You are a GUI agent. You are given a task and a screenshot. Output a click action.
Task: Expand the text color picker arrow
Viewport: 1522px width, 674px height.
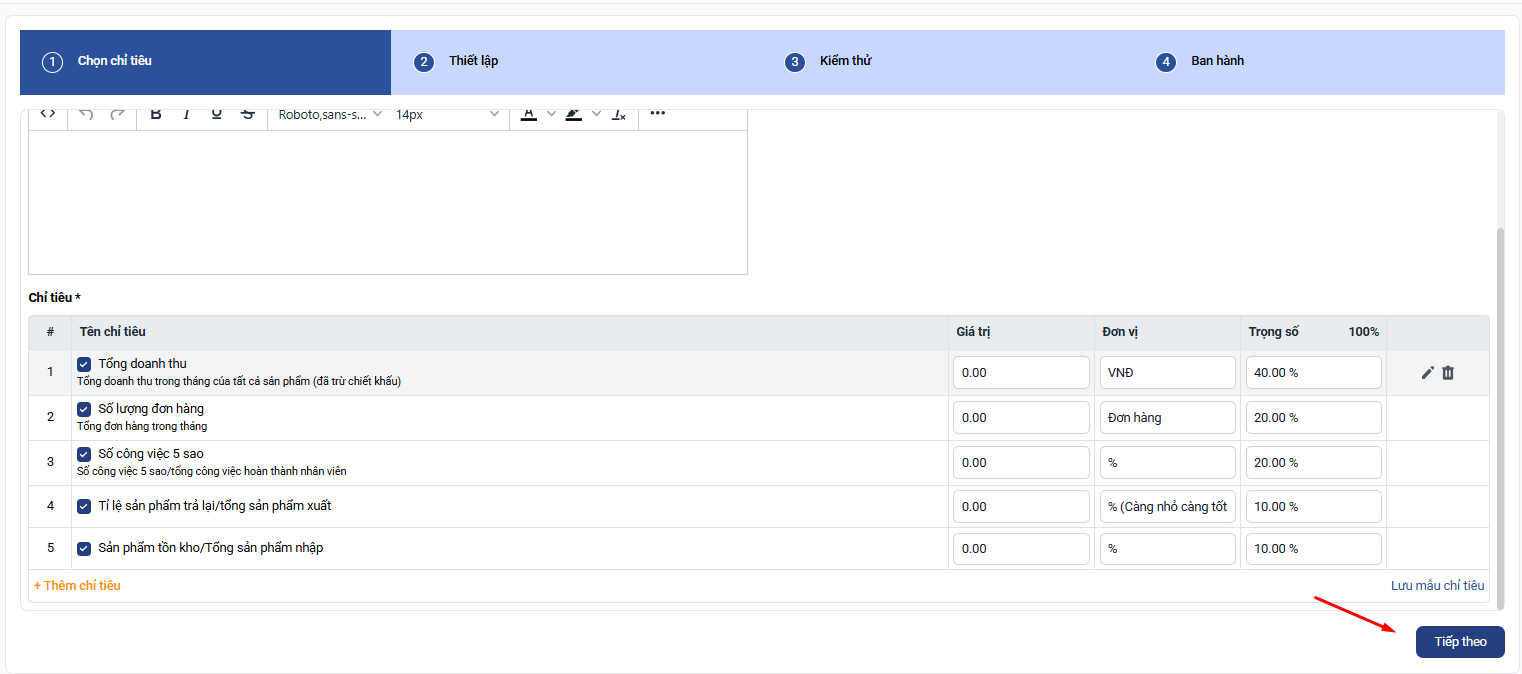(551, 114)
